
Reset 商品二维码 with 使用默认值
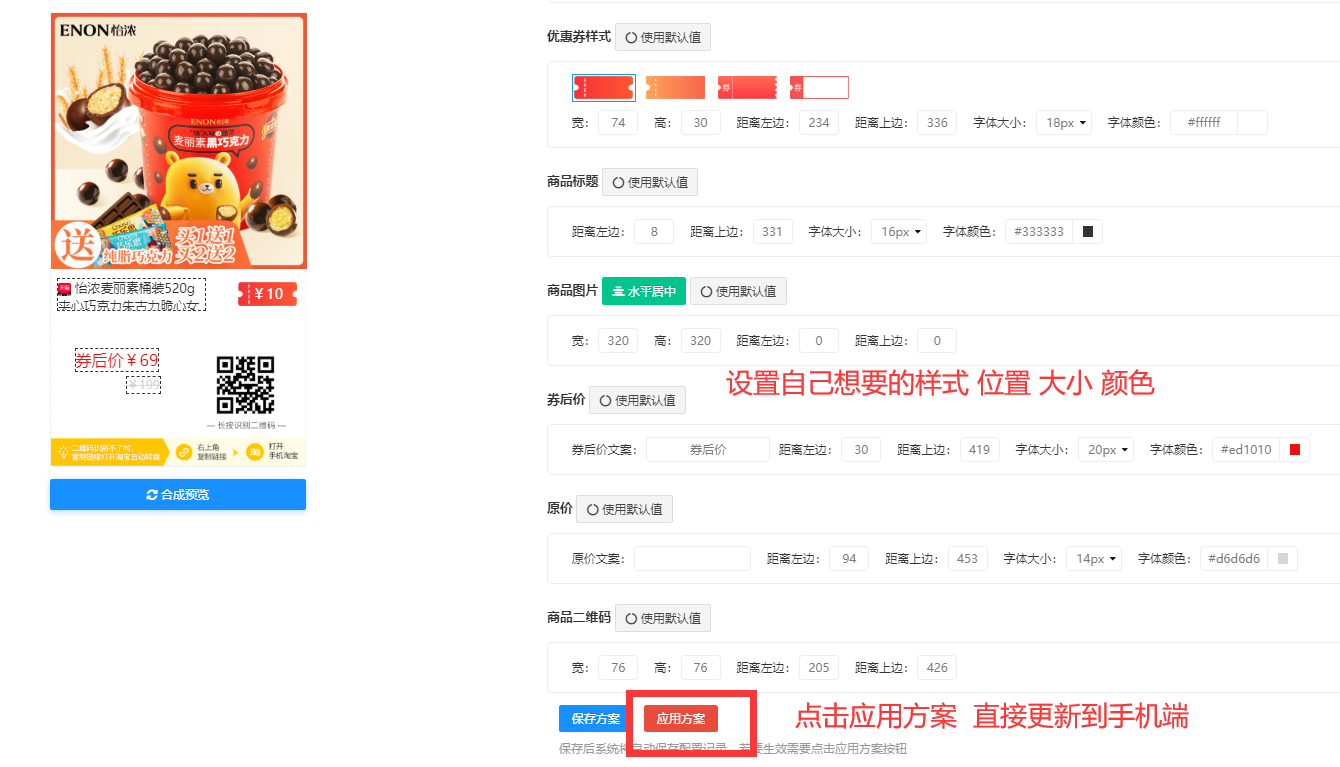pos(663,618)
